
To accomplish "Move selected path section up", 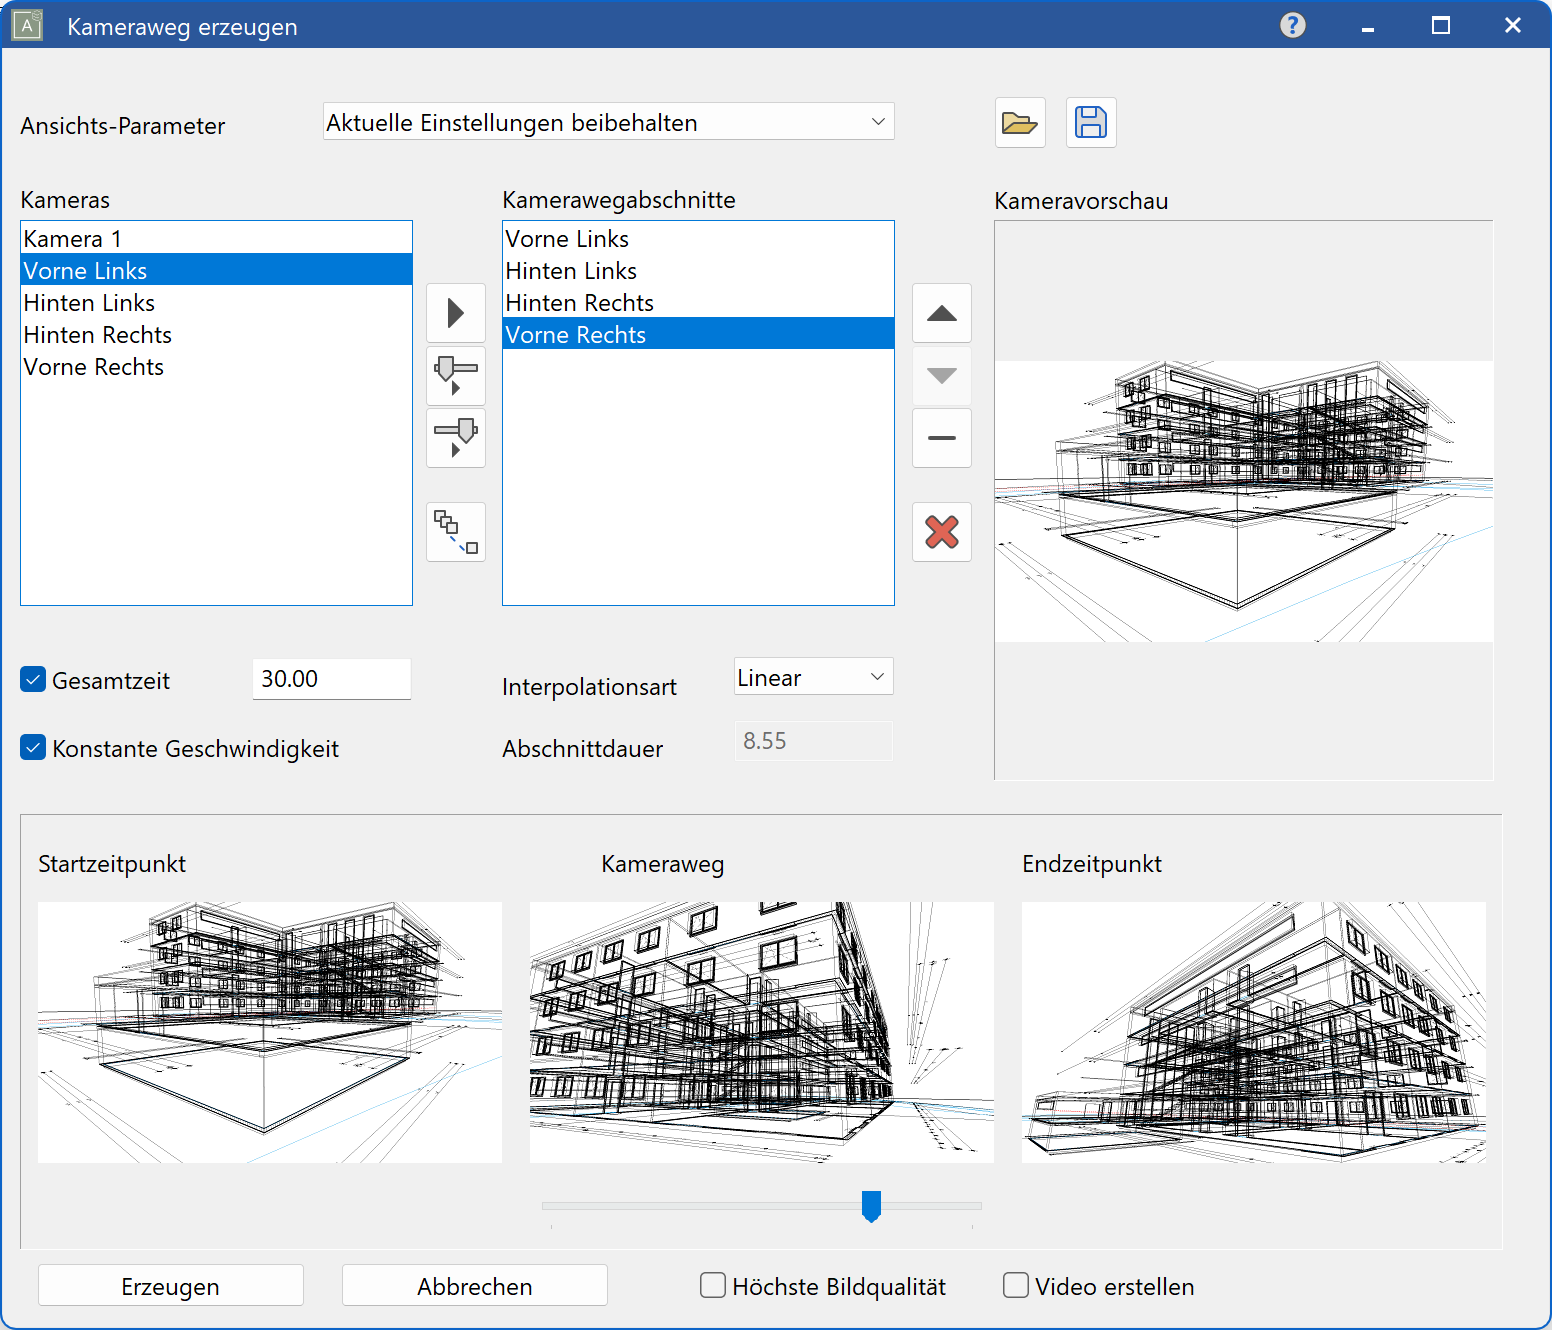I will point(941,313).
